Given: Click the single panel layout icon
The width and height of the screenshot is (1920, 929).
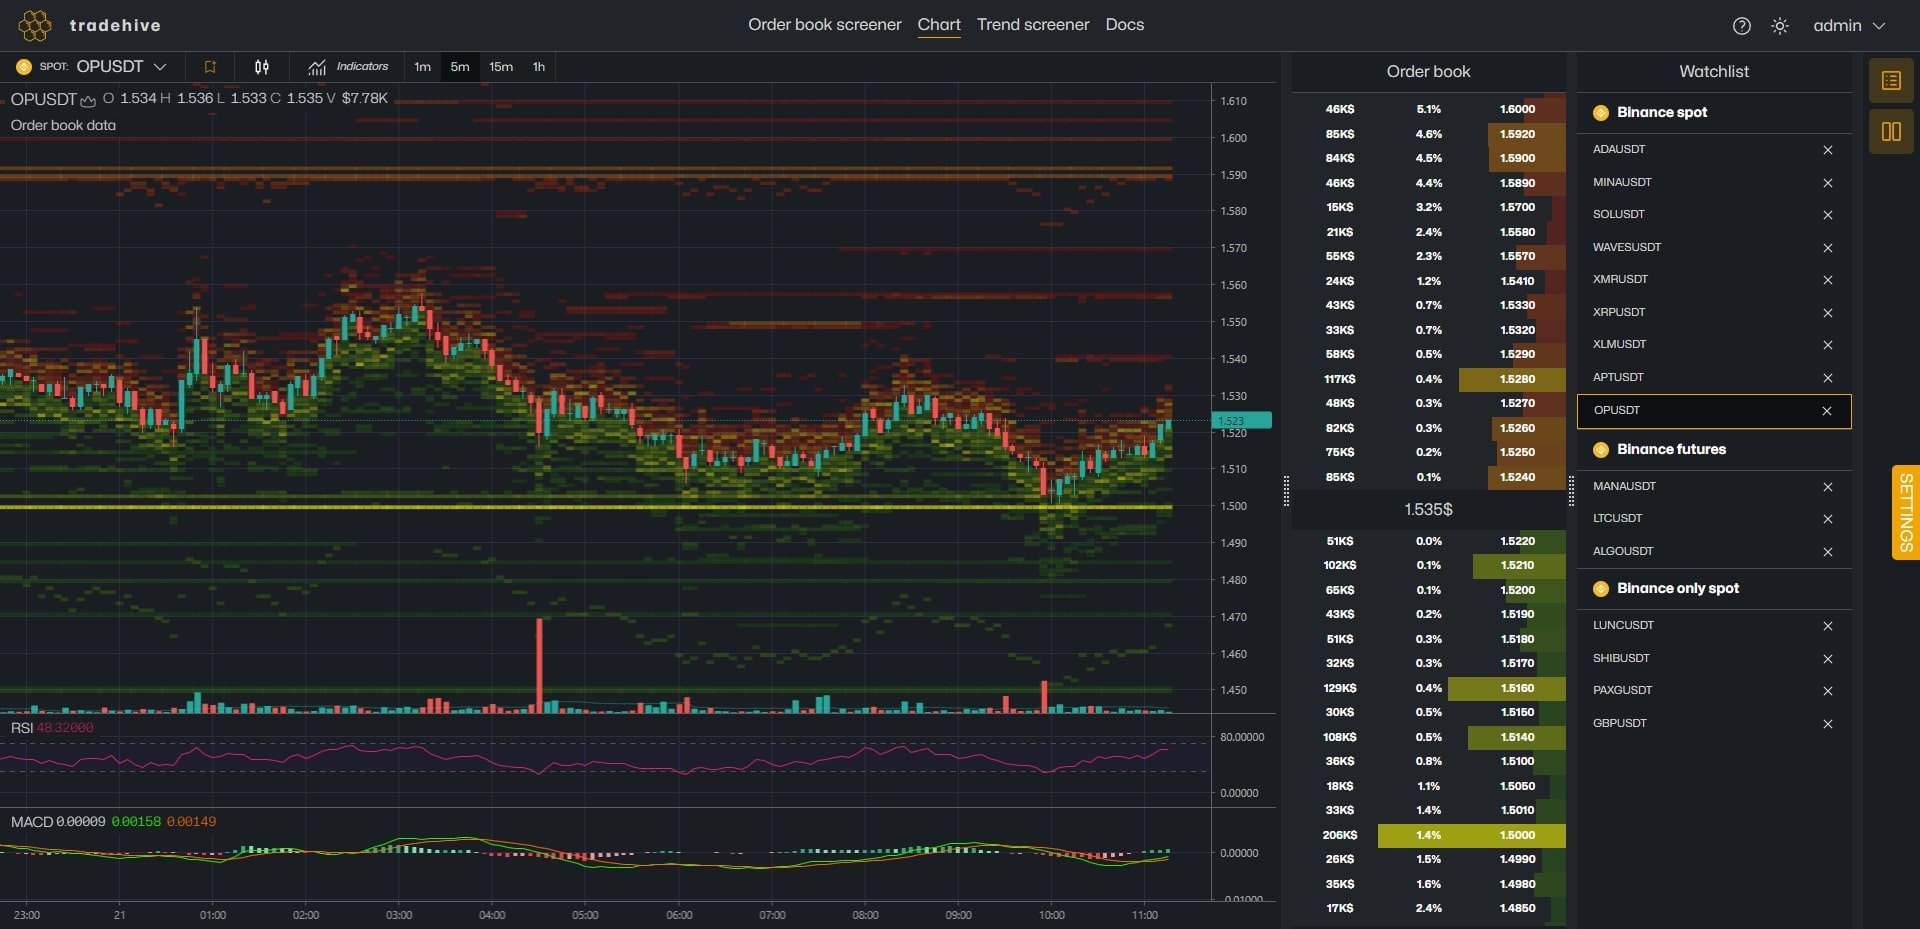Looking at the screenshot, I should pos(1891,80).
